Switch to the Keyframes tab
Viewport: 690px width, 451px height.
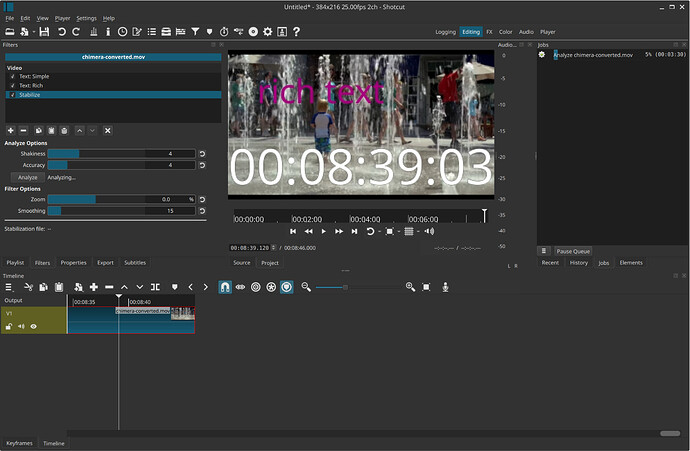tap(19, 443)
